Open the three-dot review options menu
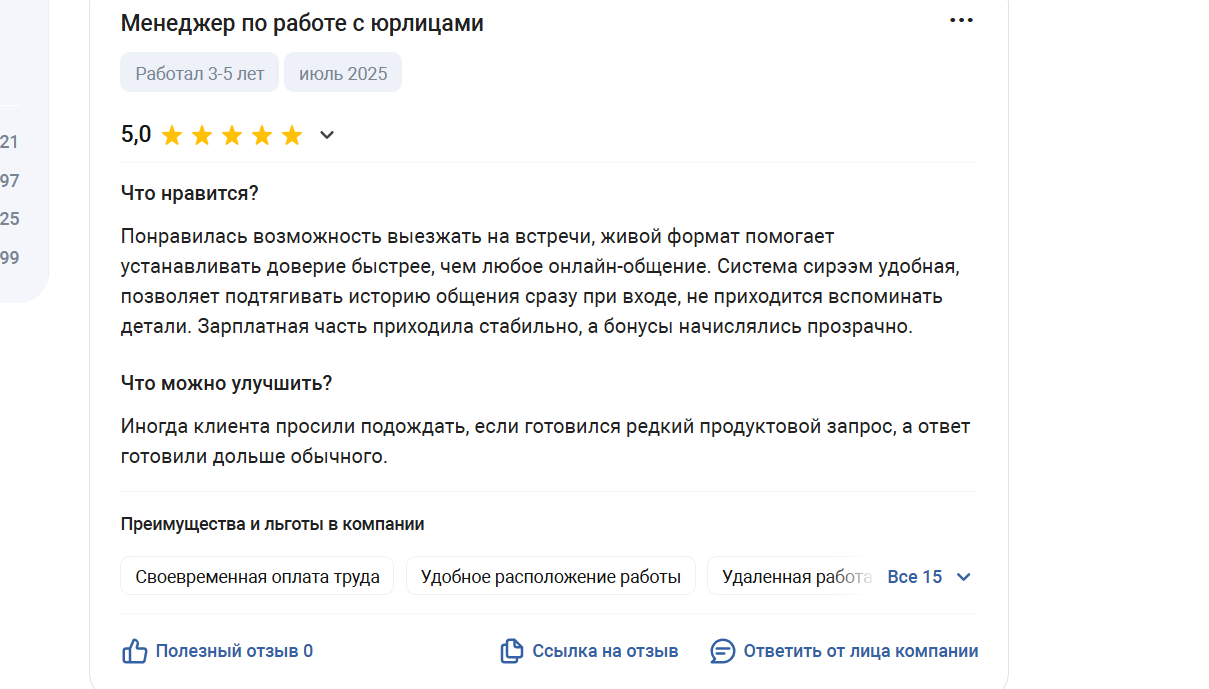 coord(961,20)
